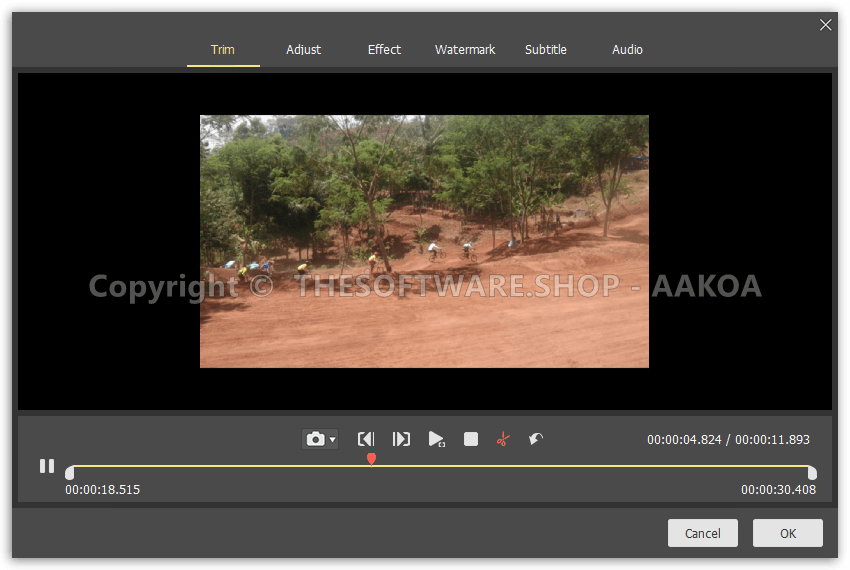Click the red playhead marker on timeline
This screenshot has width=850, height=570.
point(371,459)
